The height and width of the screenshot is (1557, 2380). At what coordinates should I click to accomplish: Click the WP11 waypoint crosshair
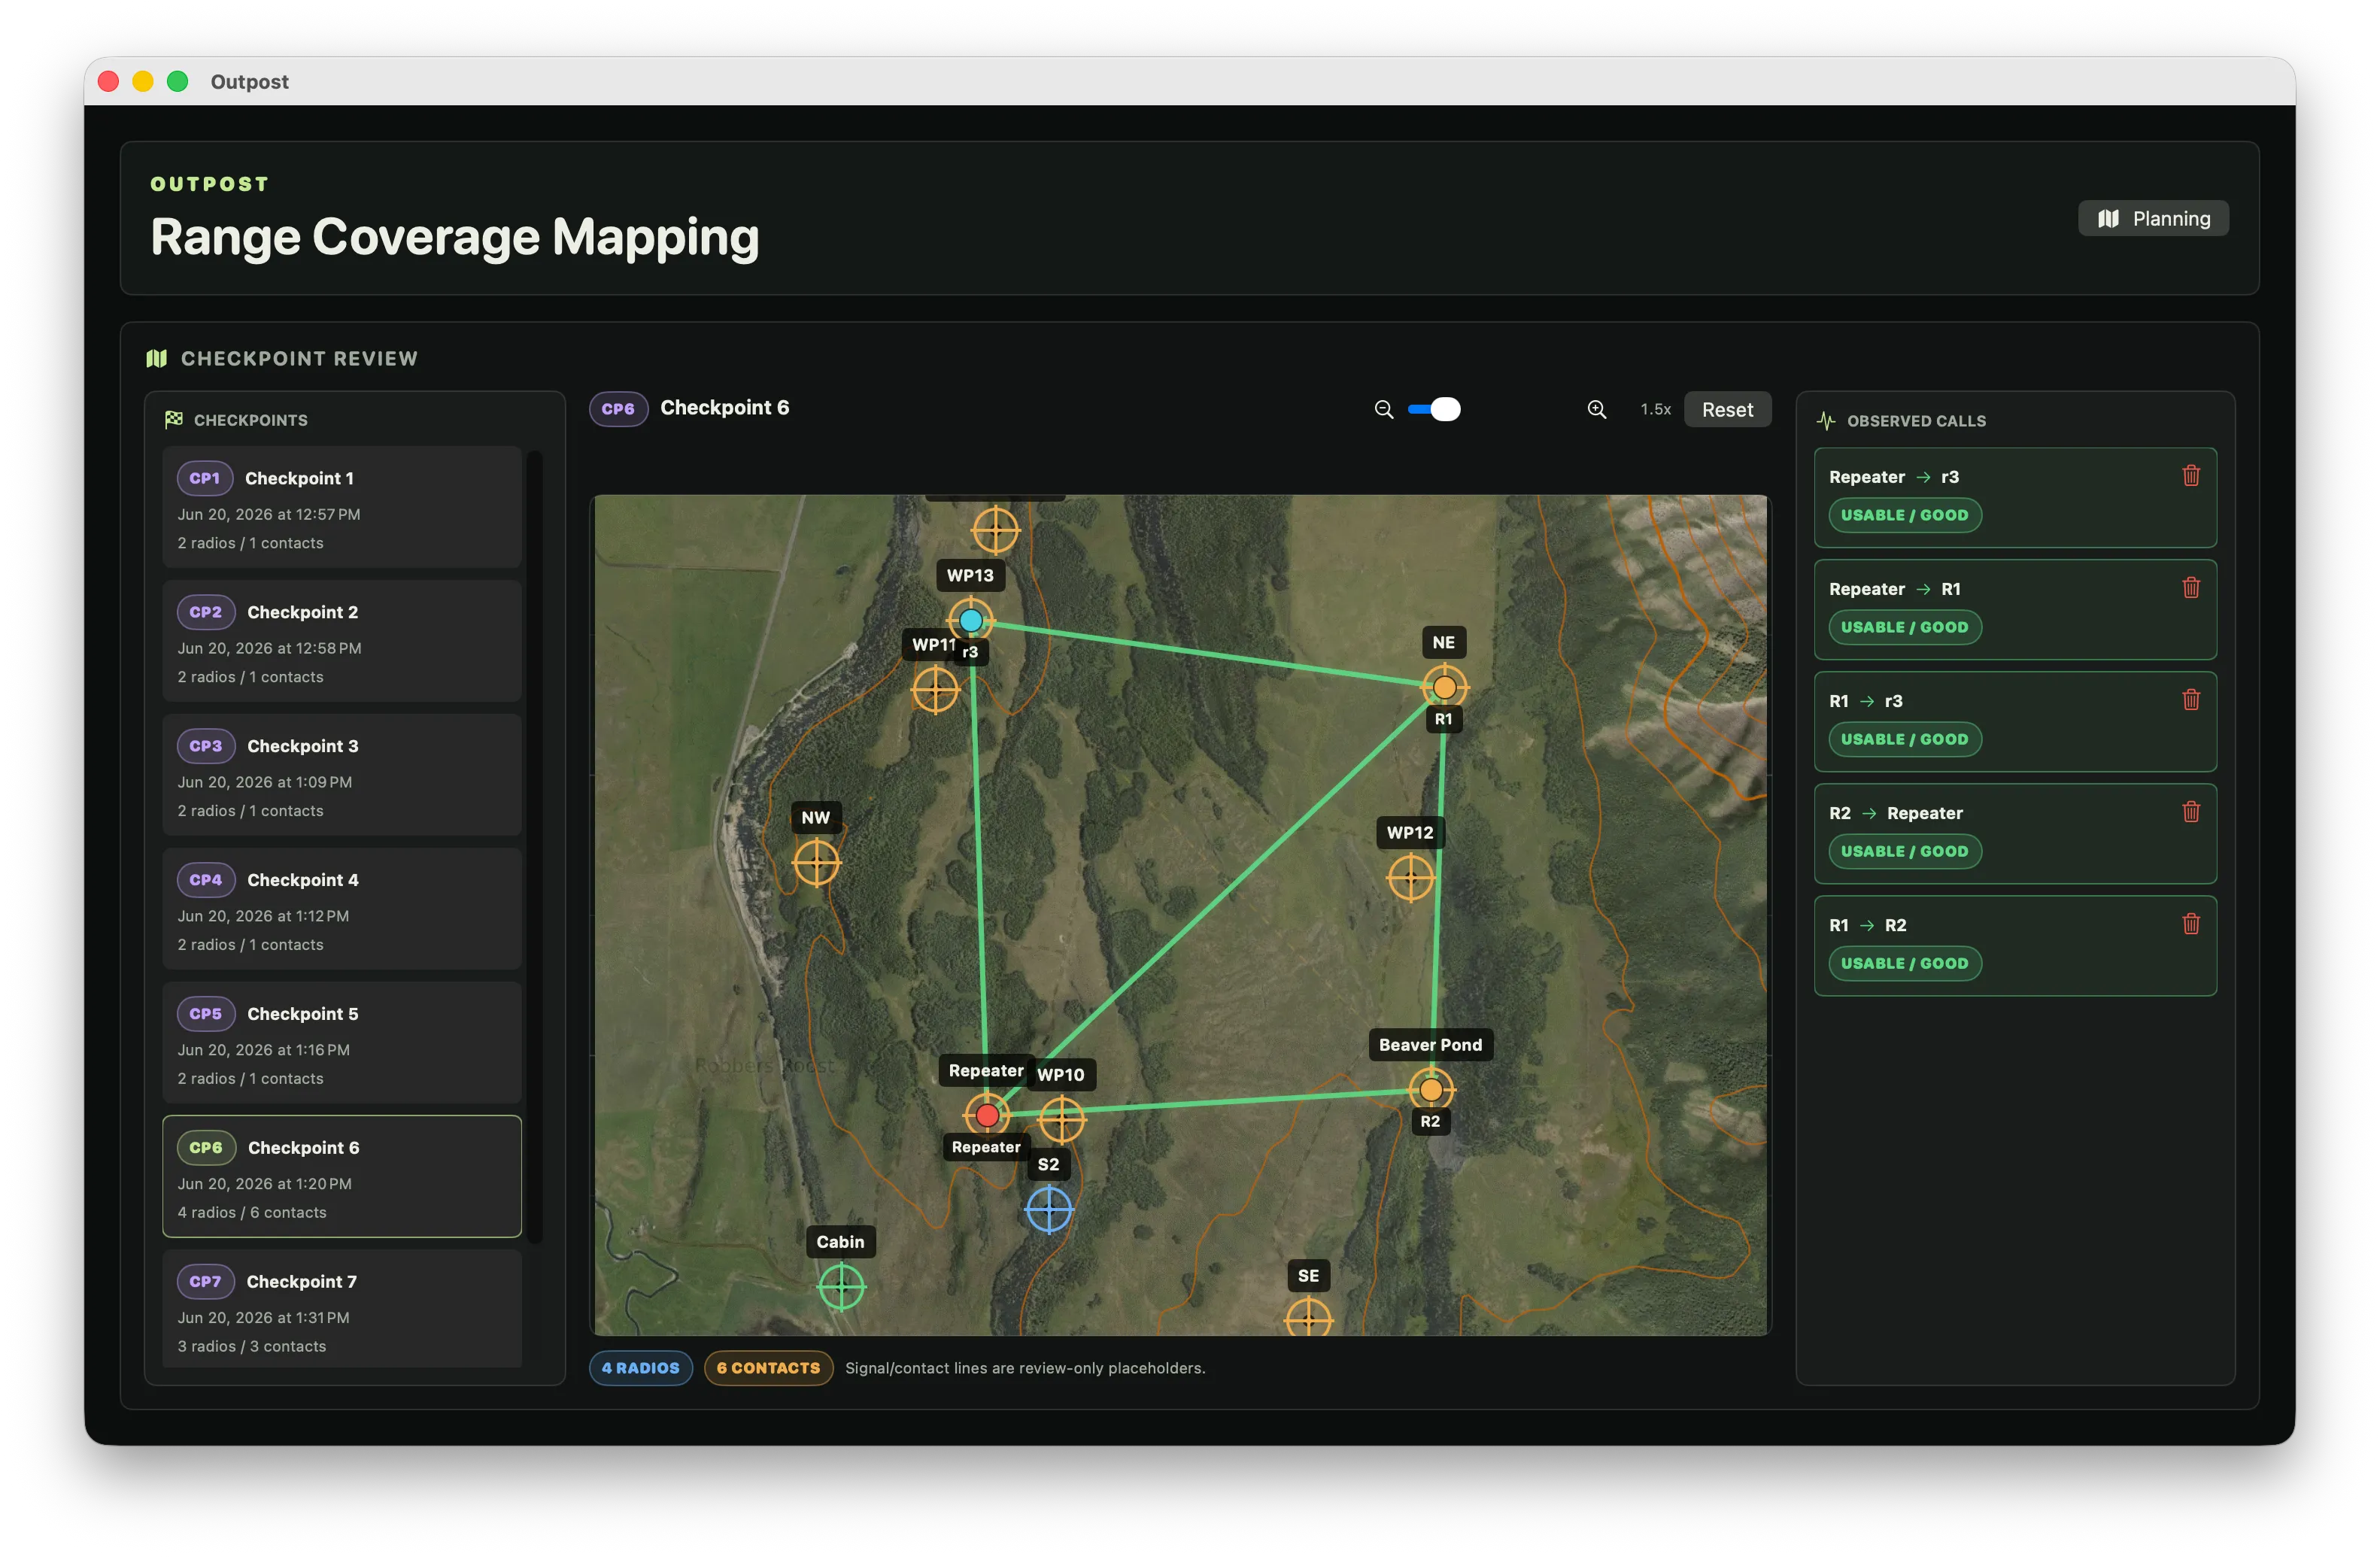coord(935,690)
